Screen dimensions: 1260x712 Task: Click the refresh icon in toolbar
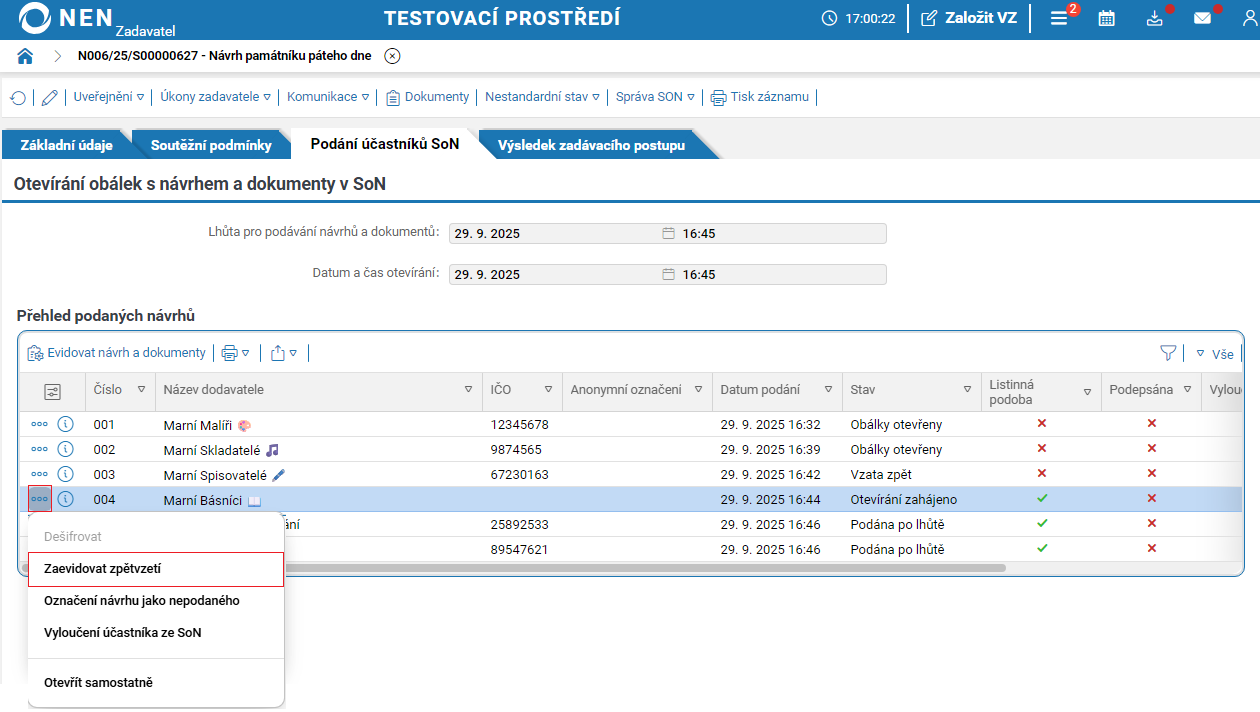(18, 98)
